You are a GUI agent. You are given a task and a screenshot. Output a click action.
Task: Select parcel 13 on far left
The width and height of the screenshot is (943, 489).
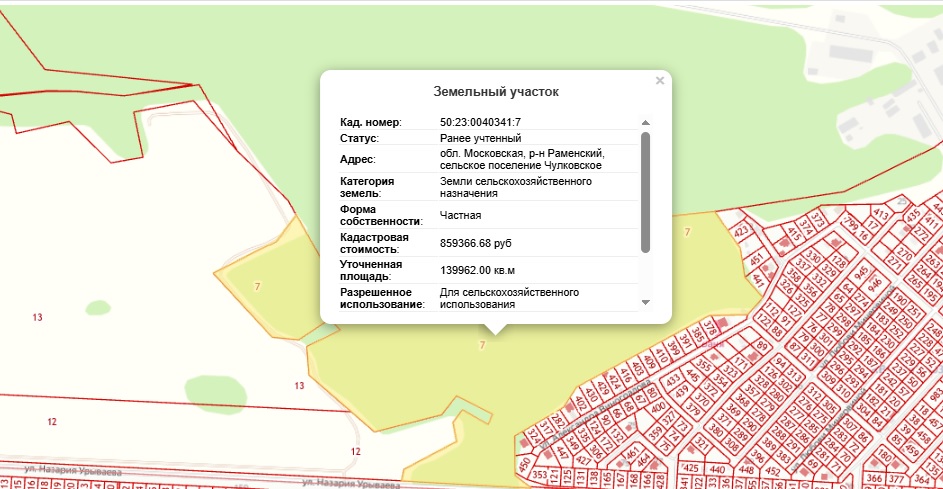(x=37, y=317)
